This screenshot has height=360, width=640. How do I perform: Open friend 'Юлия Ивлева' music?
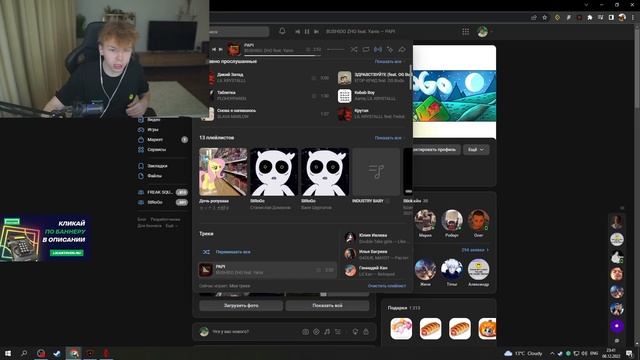pos(376,238)
